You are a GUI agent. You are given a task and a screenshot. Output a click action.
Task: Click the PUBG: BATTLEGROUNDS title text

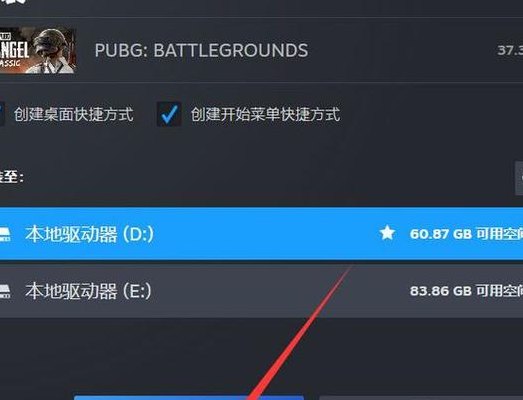[201, 51]
